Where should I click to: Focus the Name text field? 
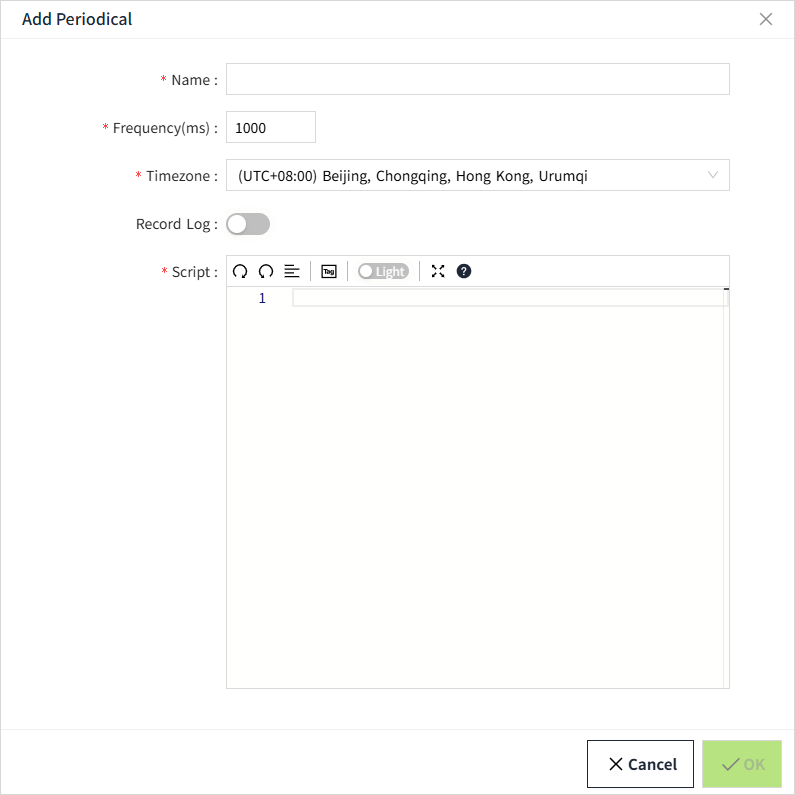[477, 80]
